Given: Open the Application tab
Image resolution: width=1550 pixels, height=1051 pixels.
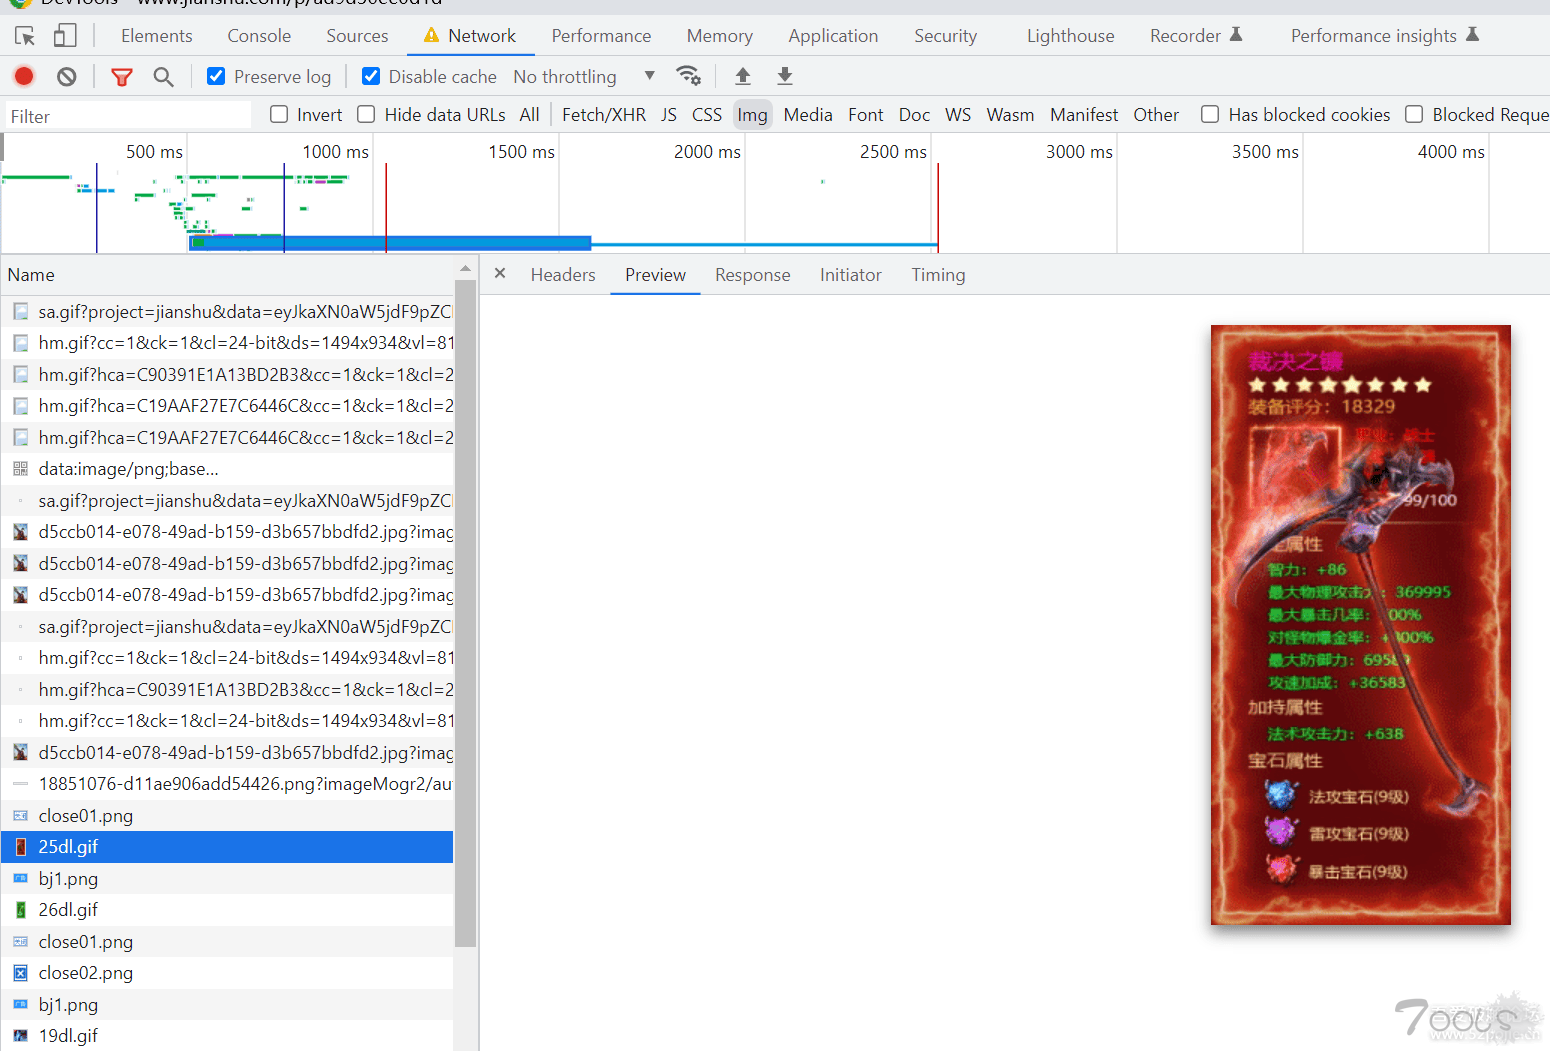Looking at the screenshot, I should (x=833, y=36).
